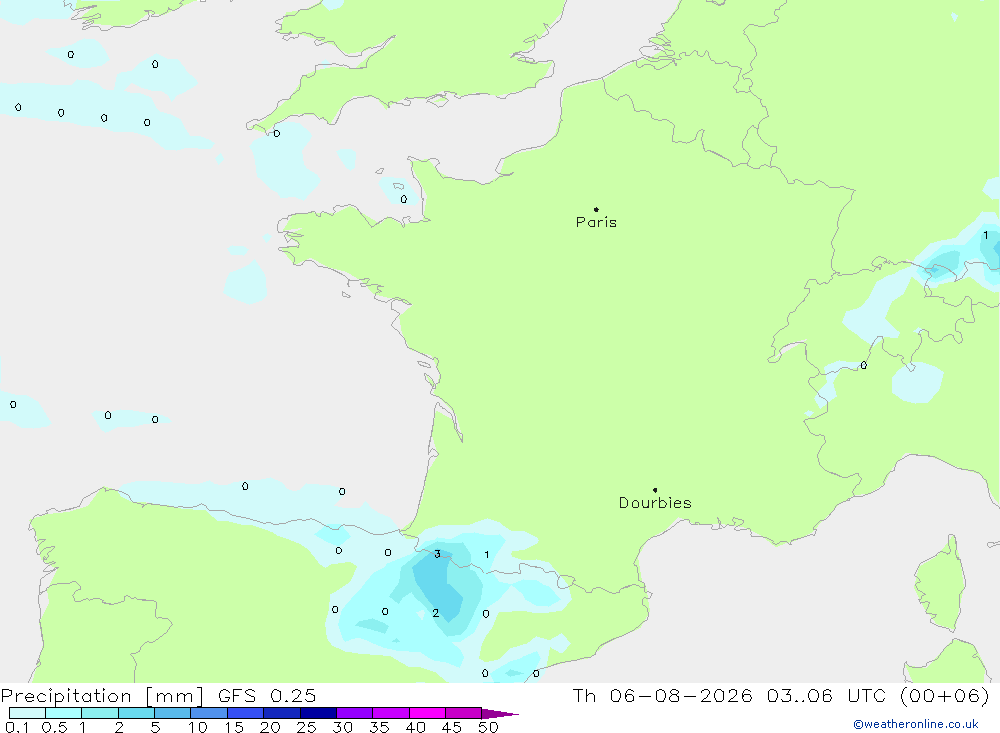Click the legend label 15
The height and width of the screenshot is (733, 1000).
[x=233, y=727]
